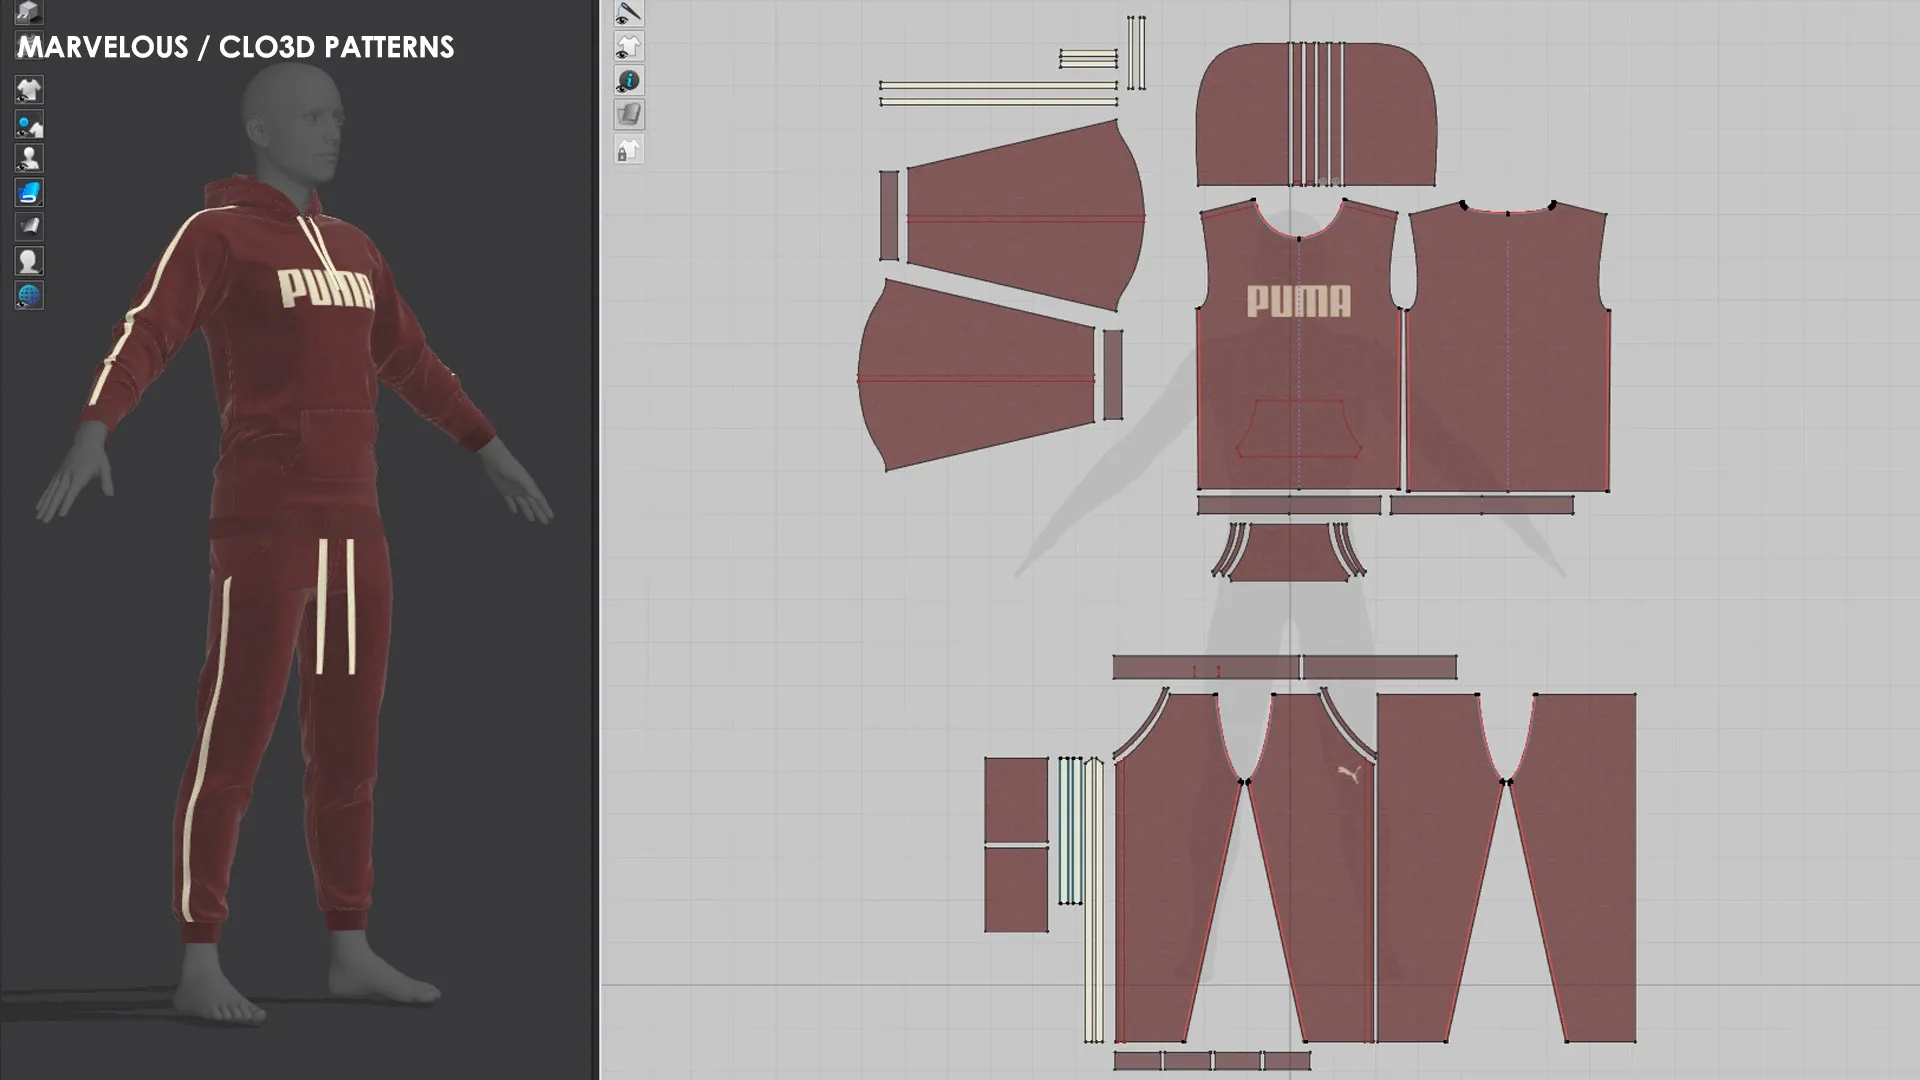Open the avatar render style head icon
Viewport: 1920px width, 1080px height.
[29, 261]
